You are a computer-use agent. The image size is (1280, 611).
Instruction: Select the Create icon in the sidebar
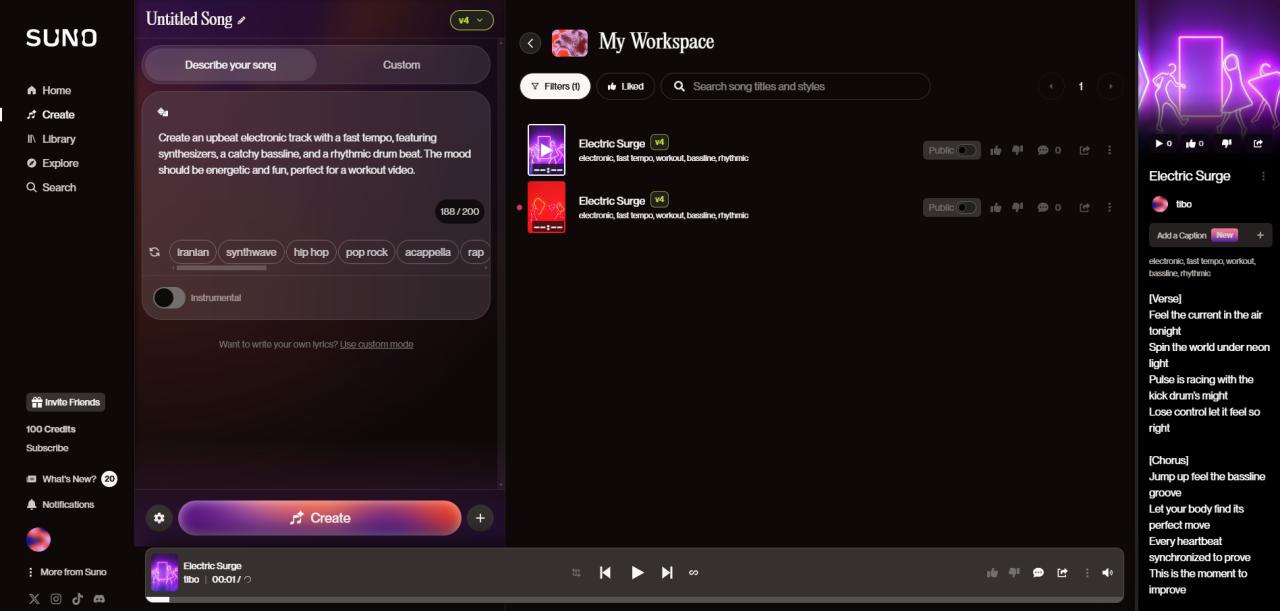click(x=32, y=114)
